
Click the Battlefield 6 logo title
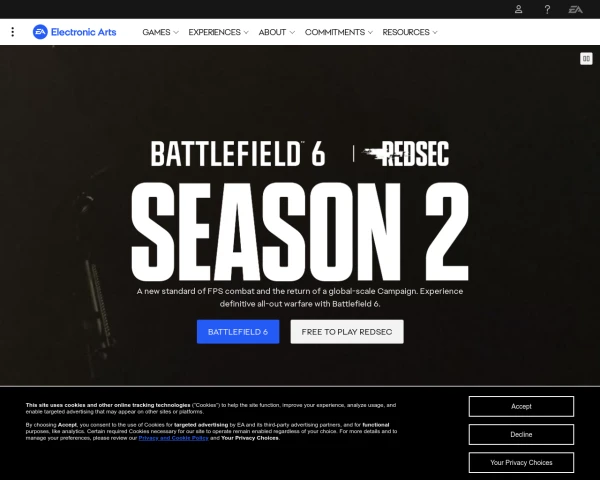coord(238,154)
